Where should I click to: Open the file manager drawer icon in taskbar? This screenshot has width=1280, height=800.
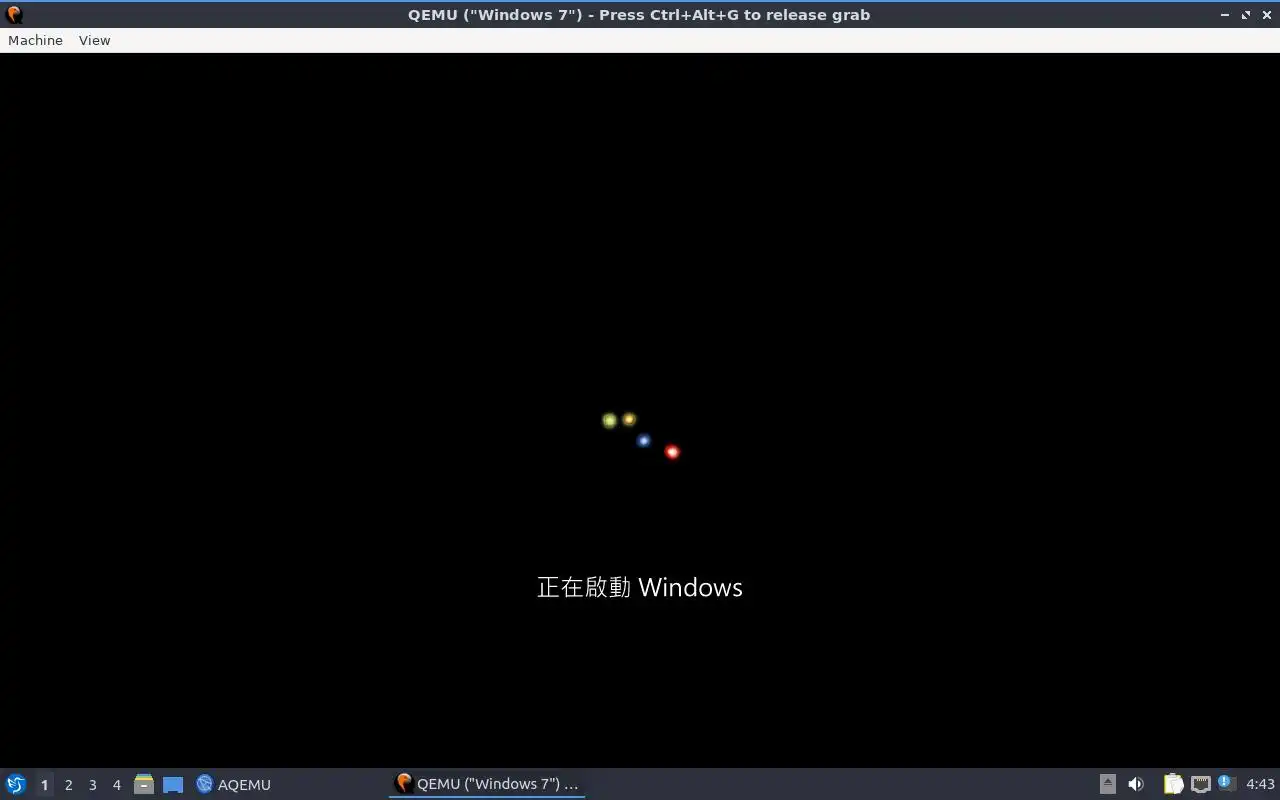click(x=144, y=784)
